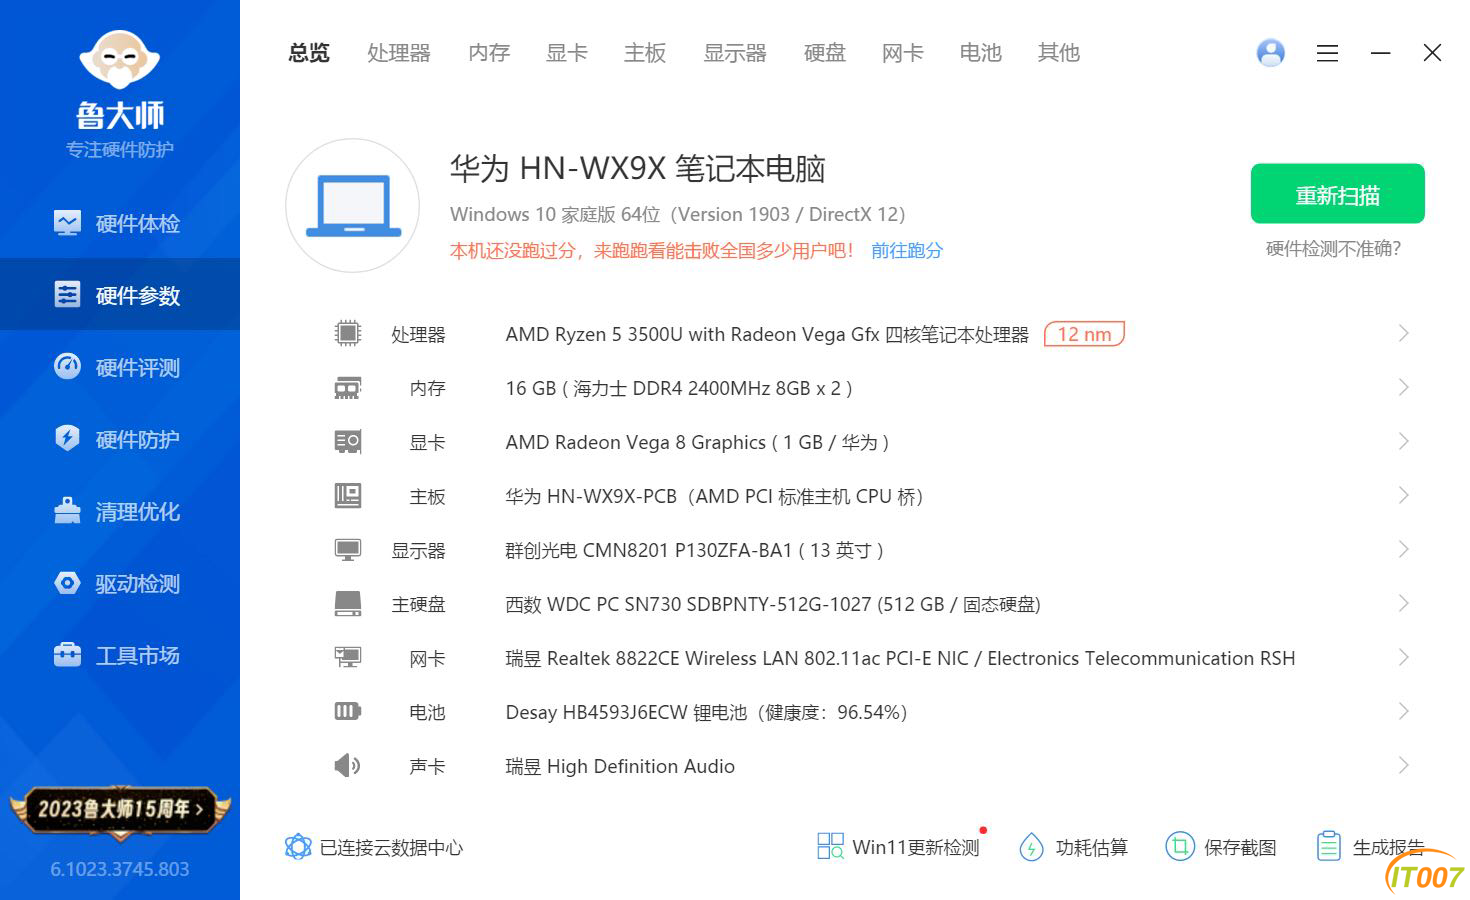Open 工具市场 in sidebar
This screenshot has width=1470, height=900.
120,655
